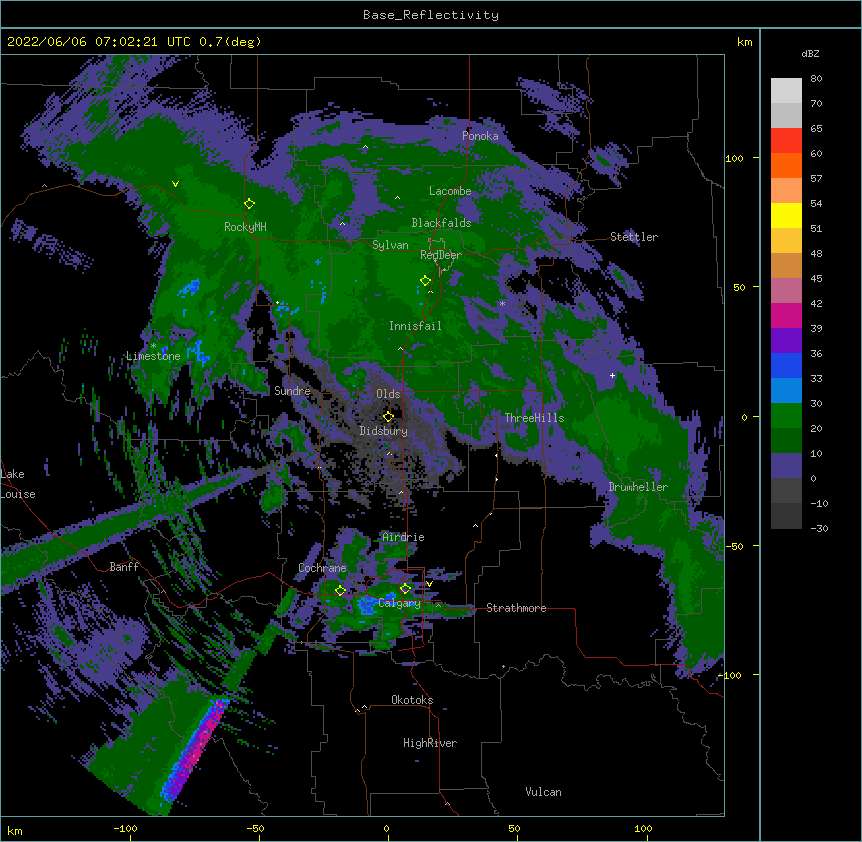Image resolution: width=862 pixels, height=842 pixels.
Task: Click the Drumheller label
Action: point(638,487)
